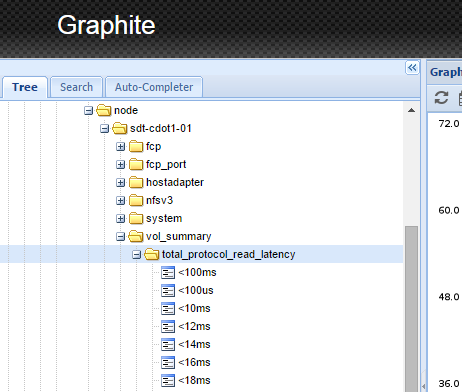Collapse the total_protocol_read_latency folder
Screen dimensions: 462x392
[x=136, y=254]
